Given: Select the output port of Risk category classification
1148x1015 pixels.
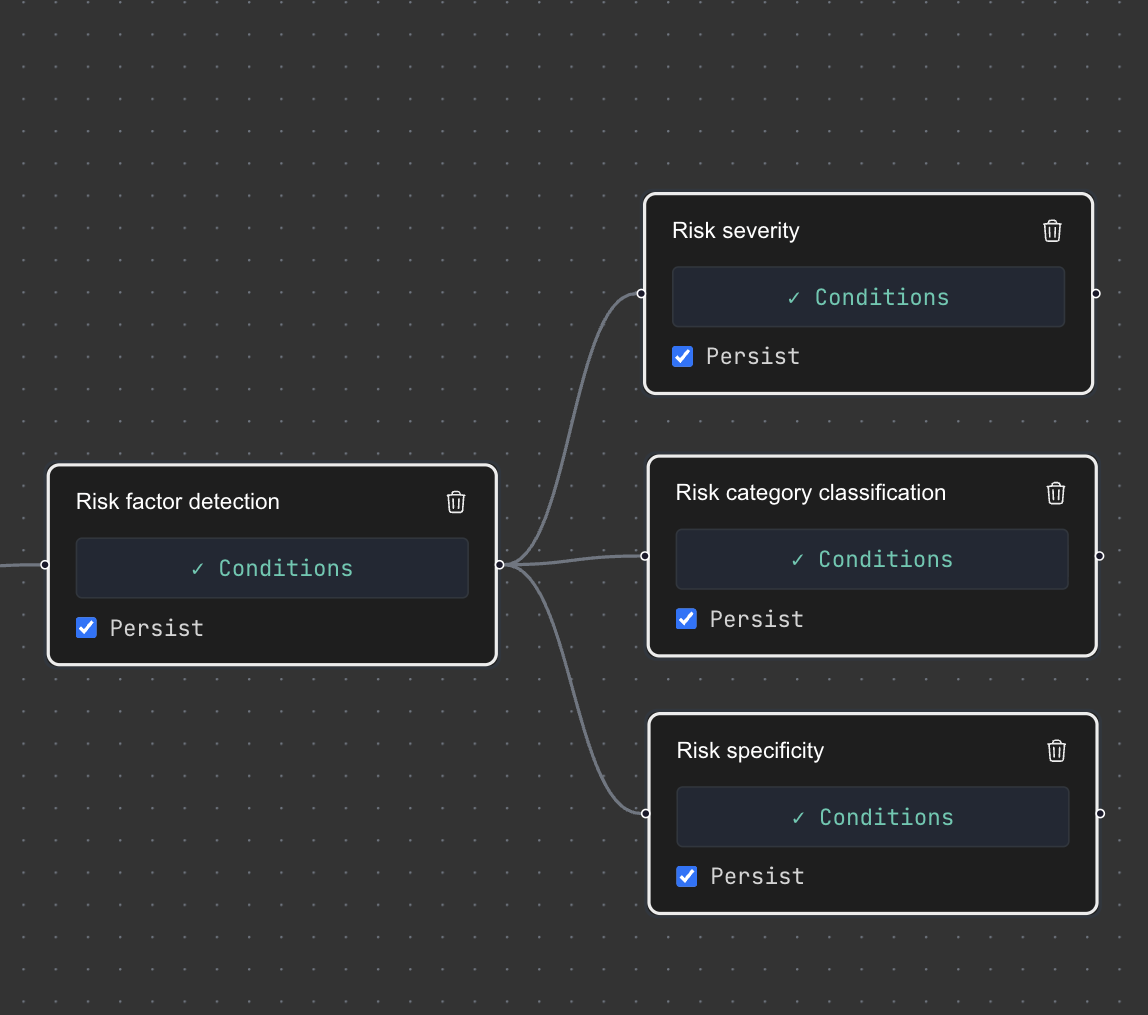Looking at the screenshot, I should click(1099, 556).
